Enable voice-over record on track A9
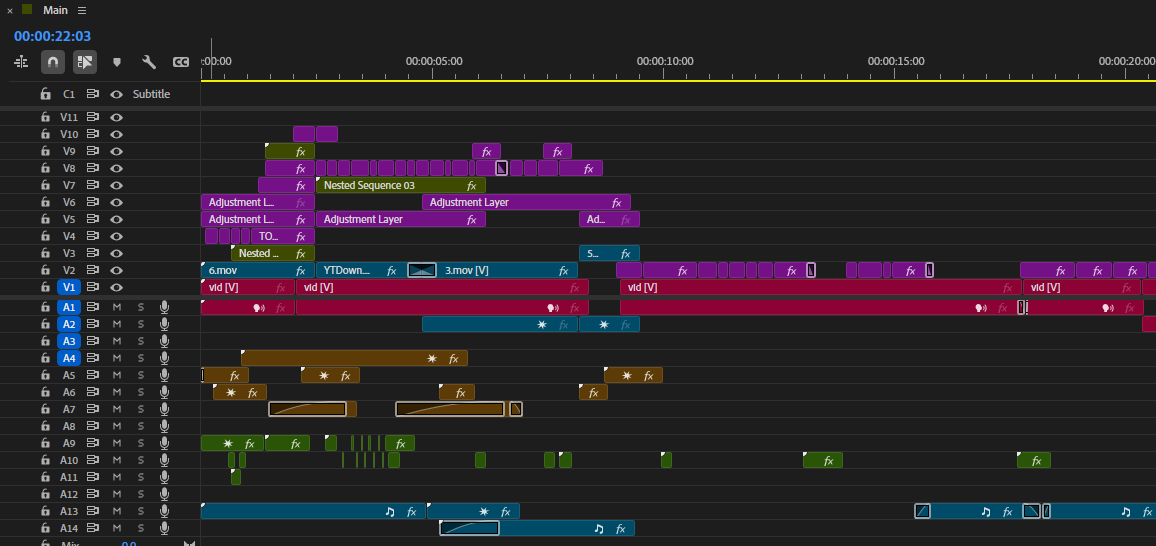 (164, 444)
